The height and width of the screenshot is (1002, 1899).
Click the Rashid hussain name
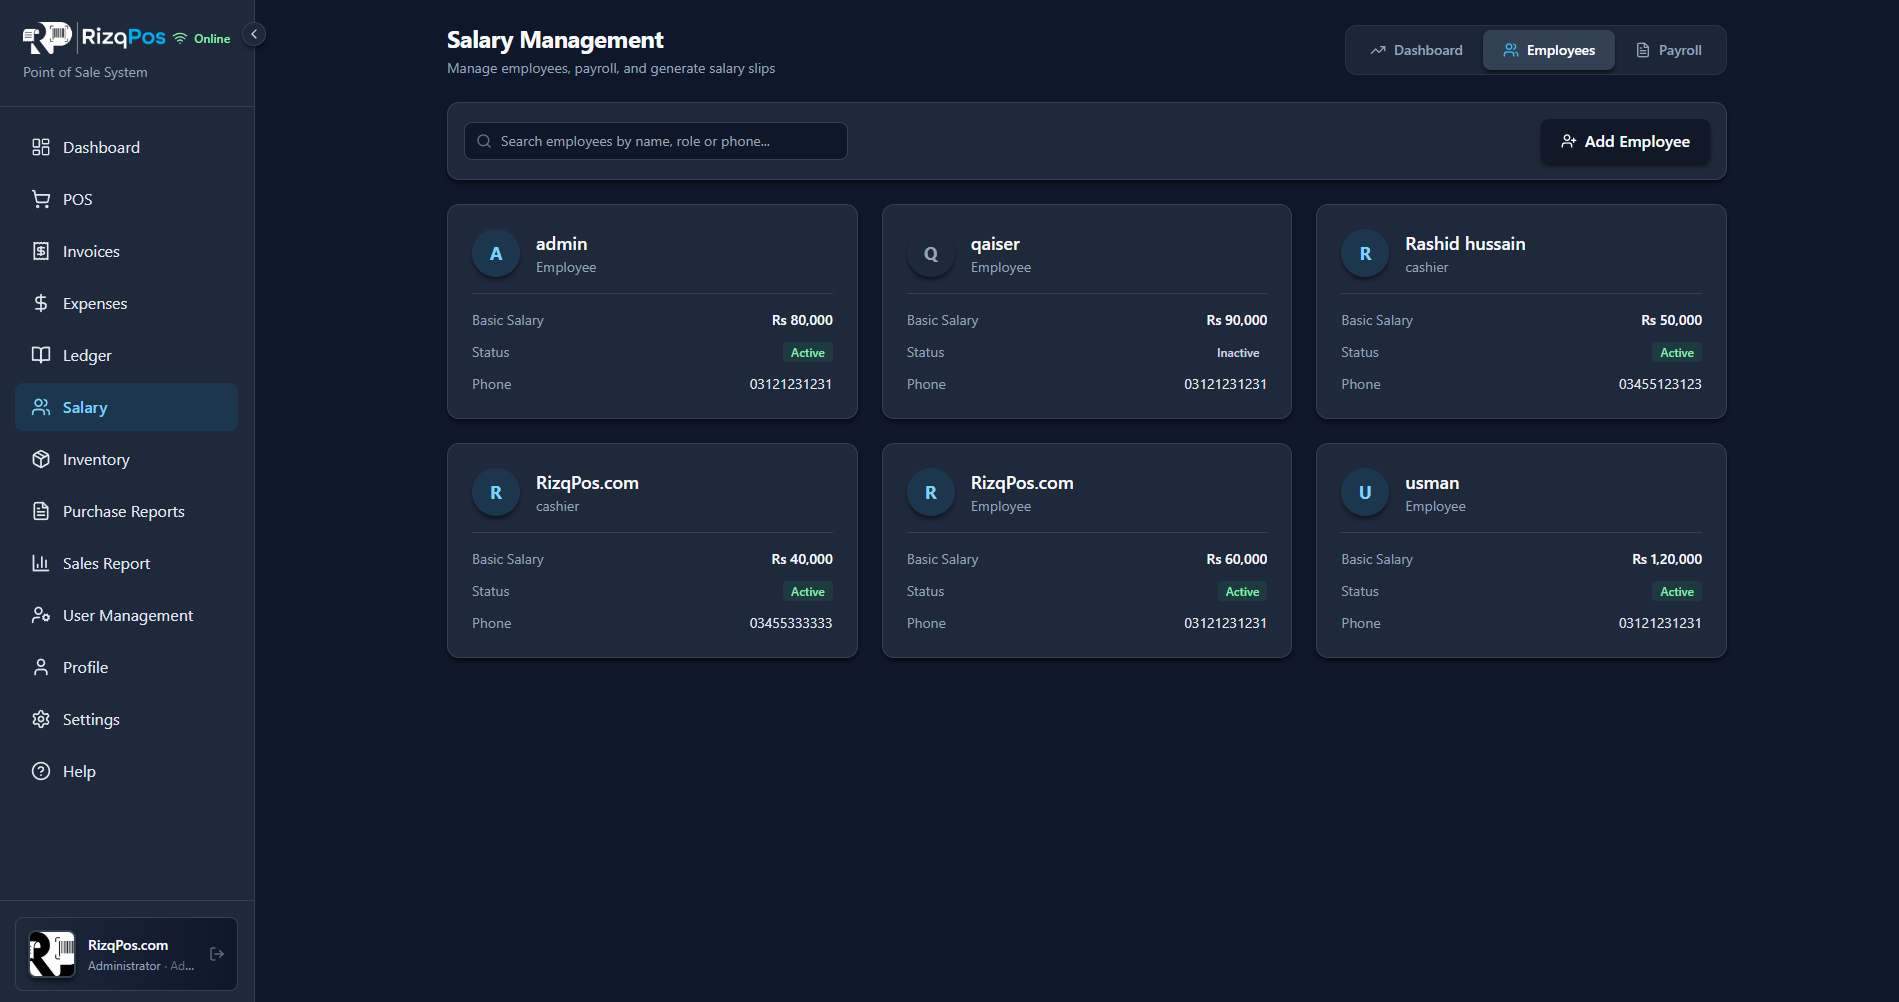click(1465, 244)
